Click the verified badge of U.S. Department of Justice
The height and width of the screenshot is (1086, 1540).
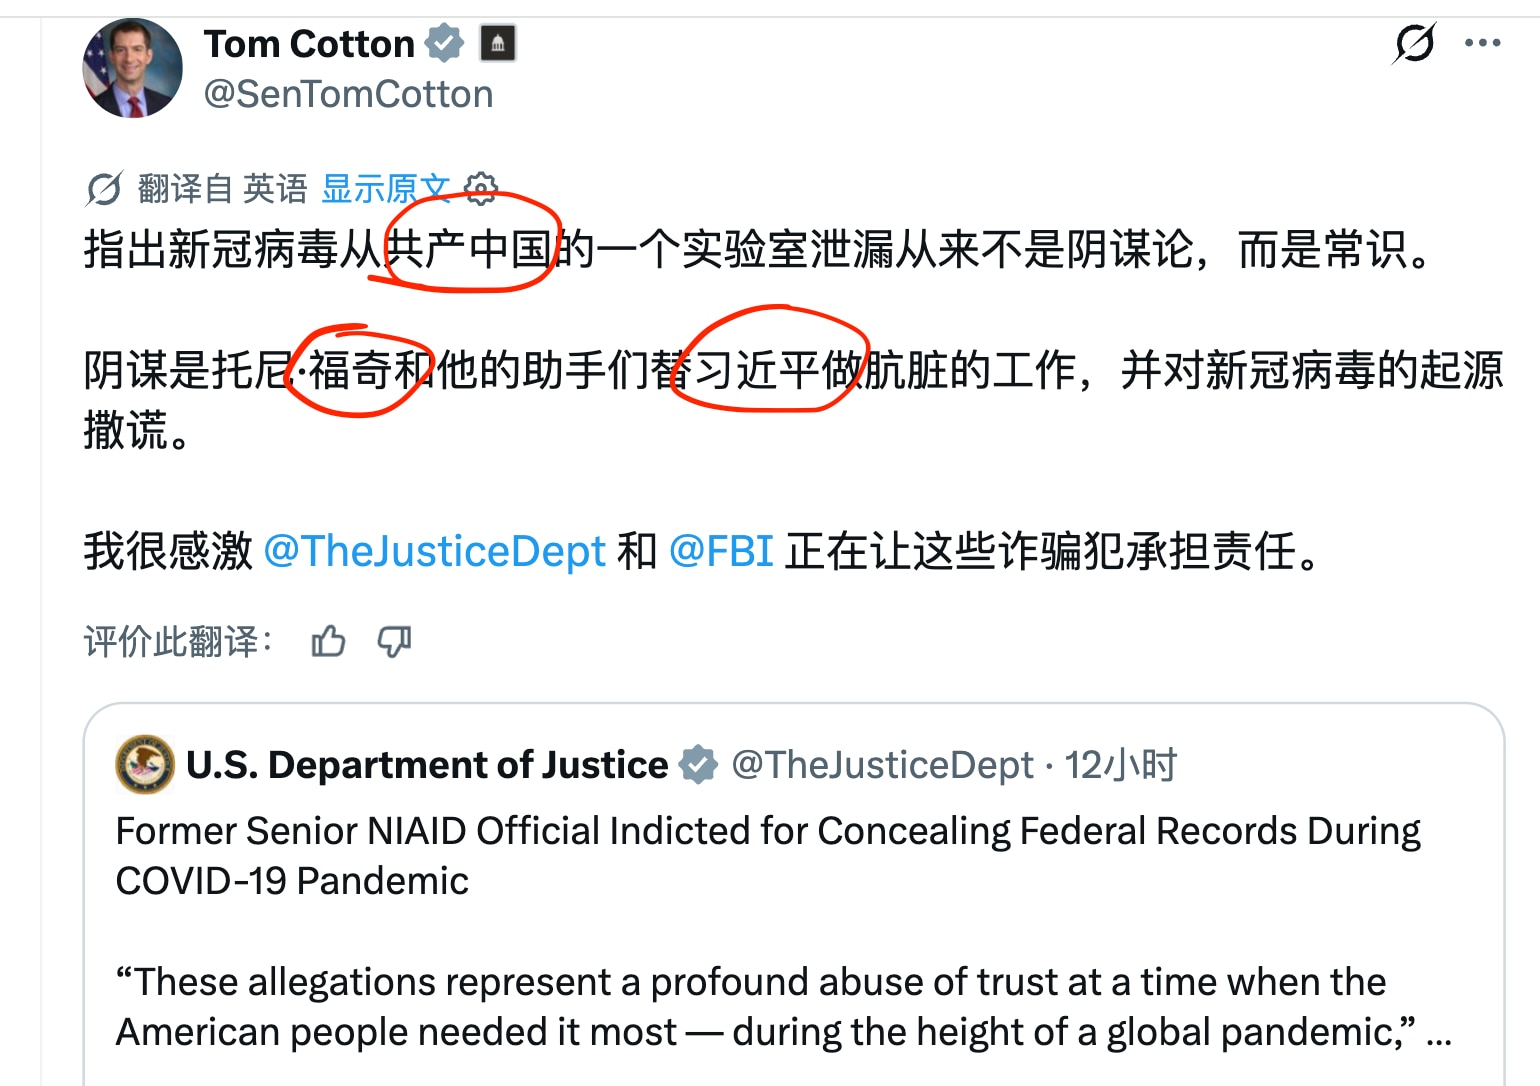tap(698, 764)
